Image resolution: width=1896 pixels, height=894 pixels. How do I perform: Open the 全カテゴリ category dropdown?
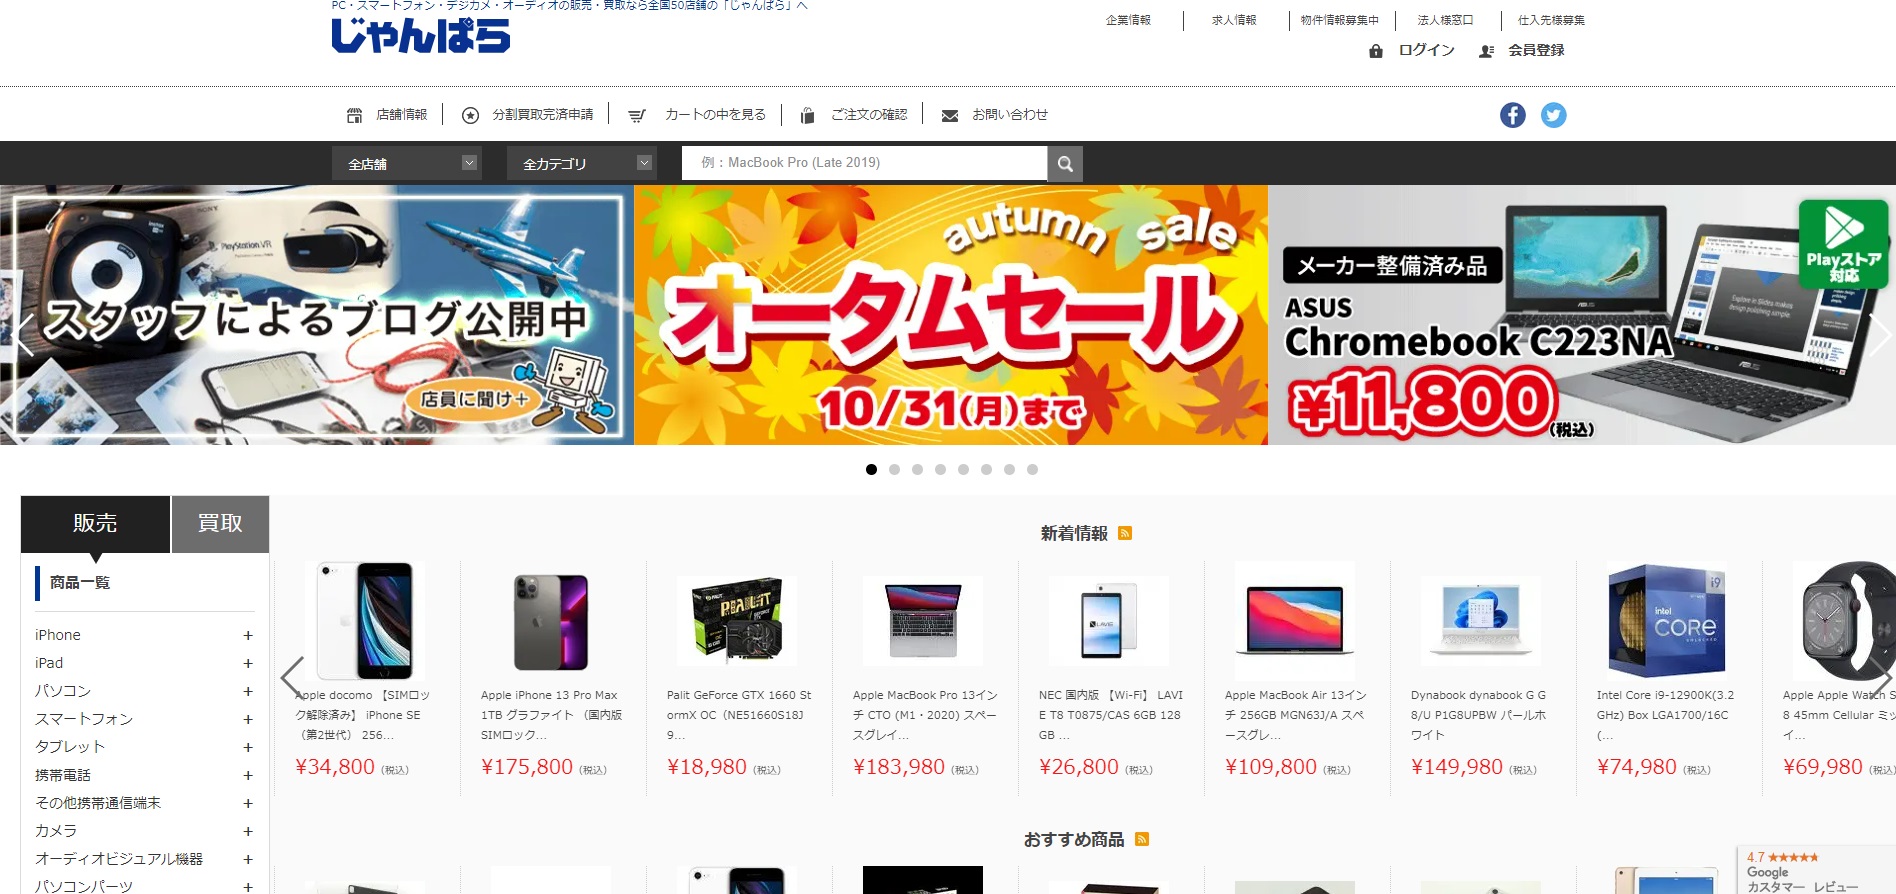pos(582,163)
